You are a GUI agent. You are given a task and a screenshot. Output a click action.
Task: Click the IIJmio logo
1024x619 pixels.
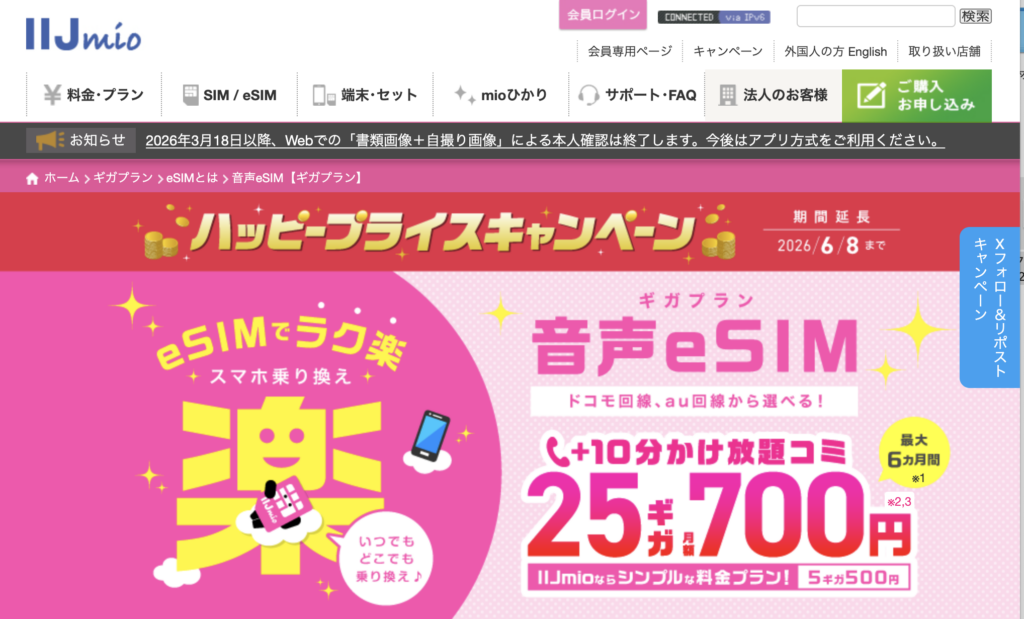(x=83, y=34)
